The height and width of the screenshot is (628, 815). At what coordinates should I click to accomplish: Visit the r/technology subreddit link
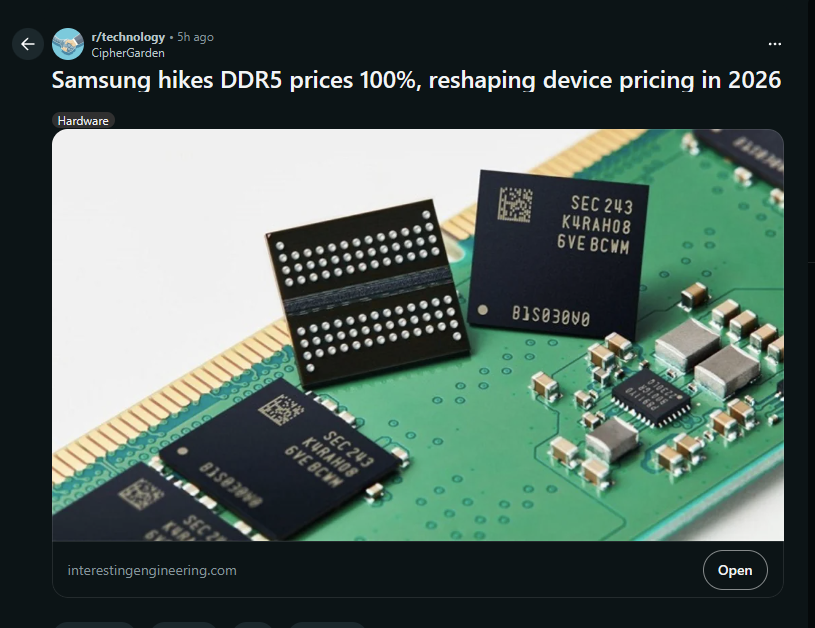tap(128, 37)
